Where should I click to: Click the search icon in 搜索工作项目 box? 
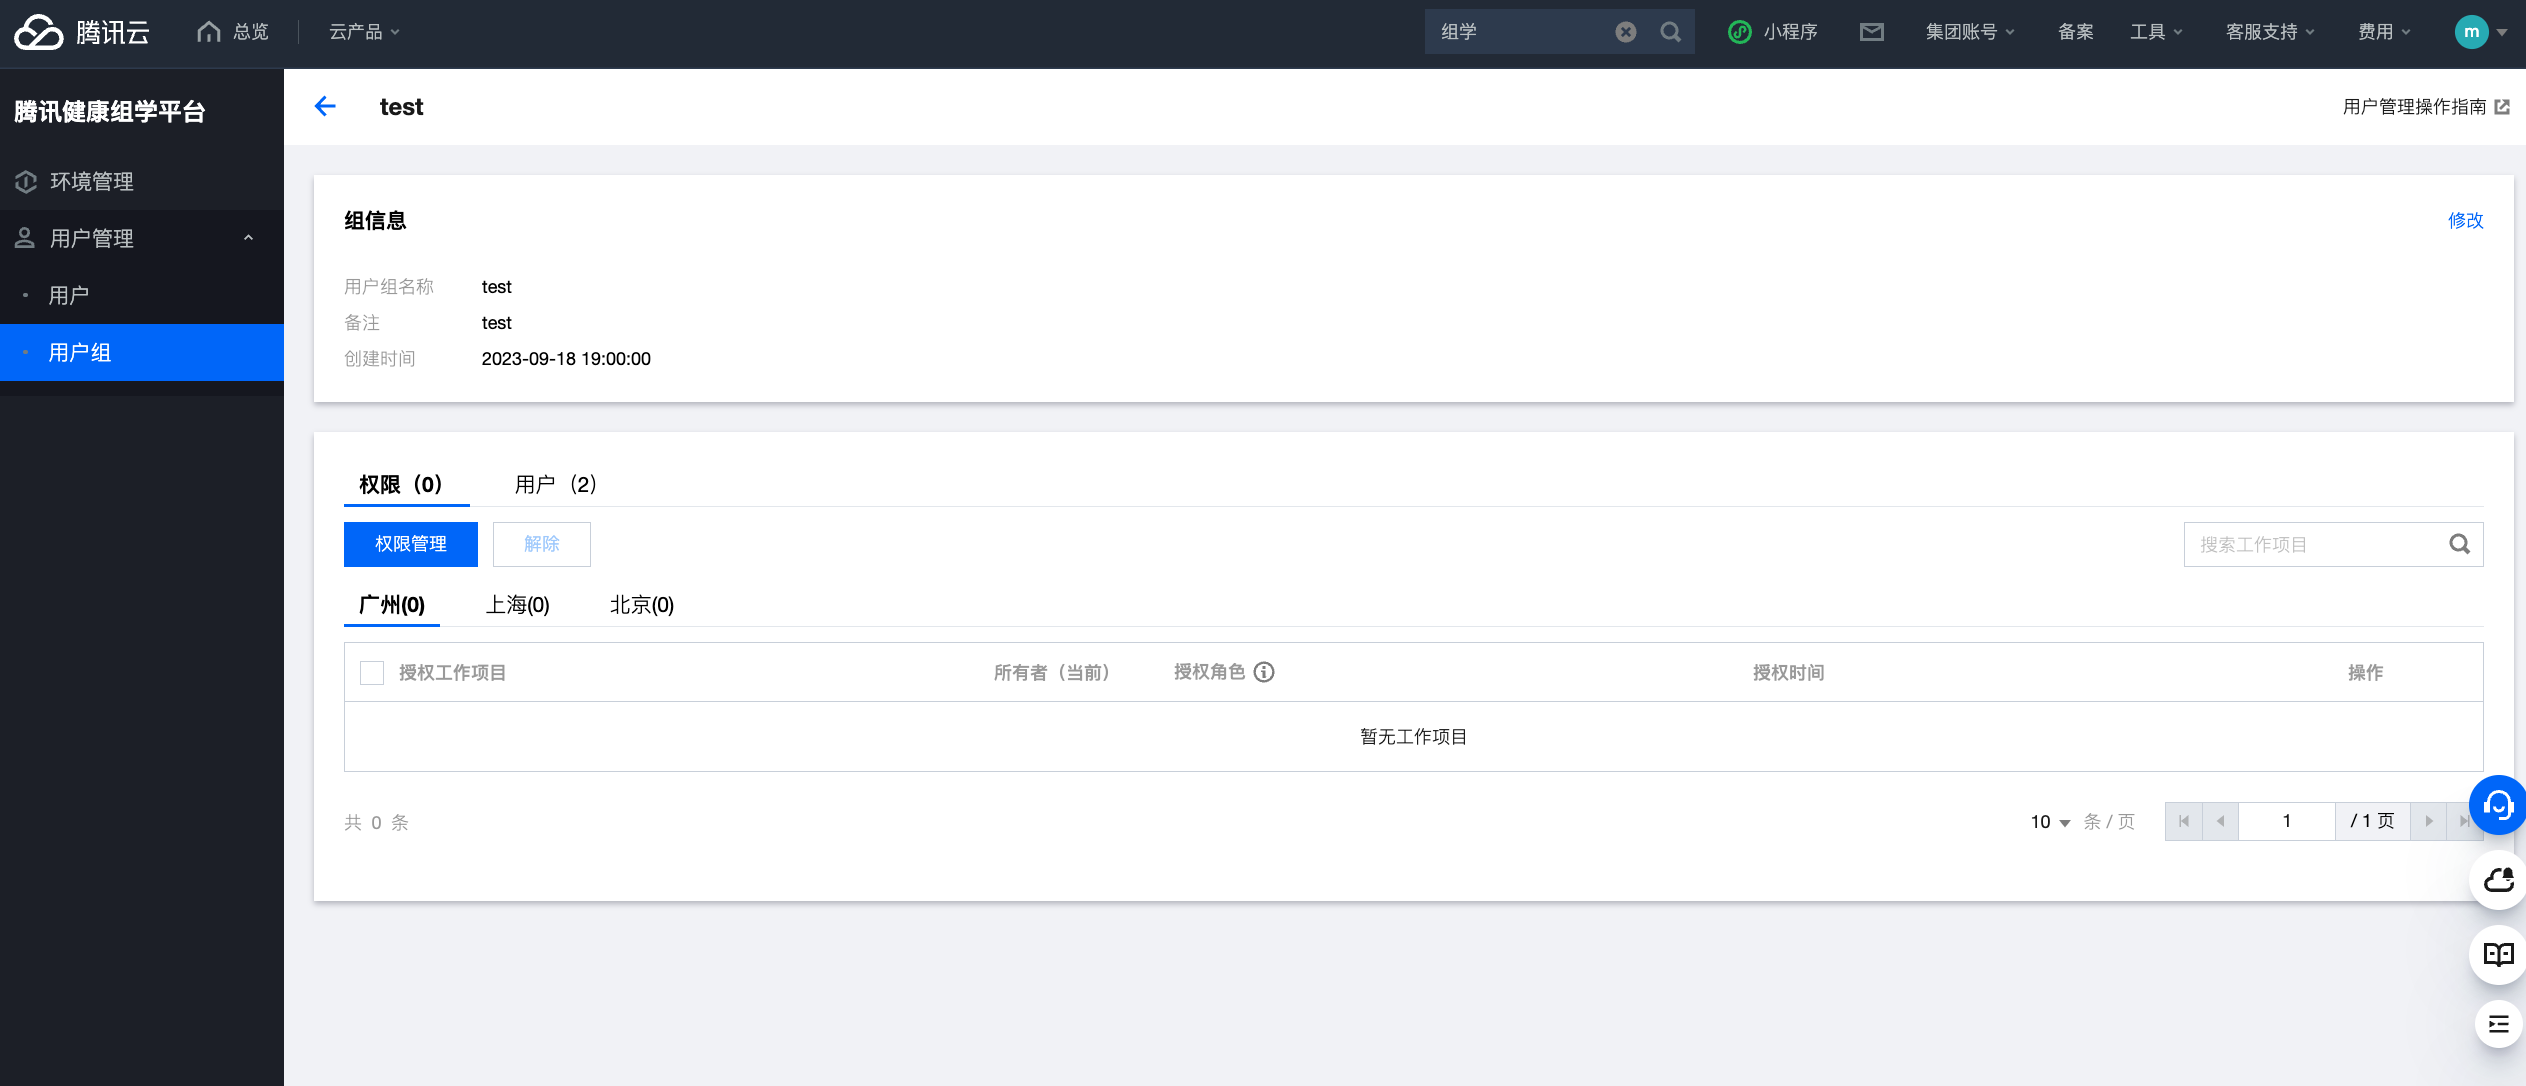(x=2459, y=544)
